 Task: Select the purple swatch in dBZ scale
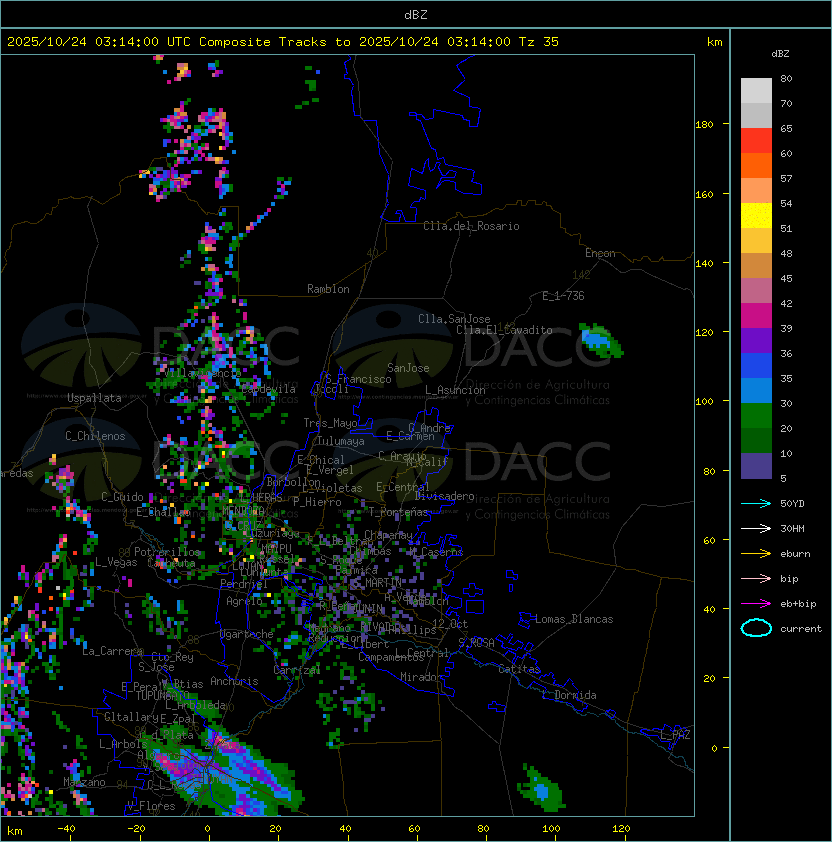click(x=756, y=340)
